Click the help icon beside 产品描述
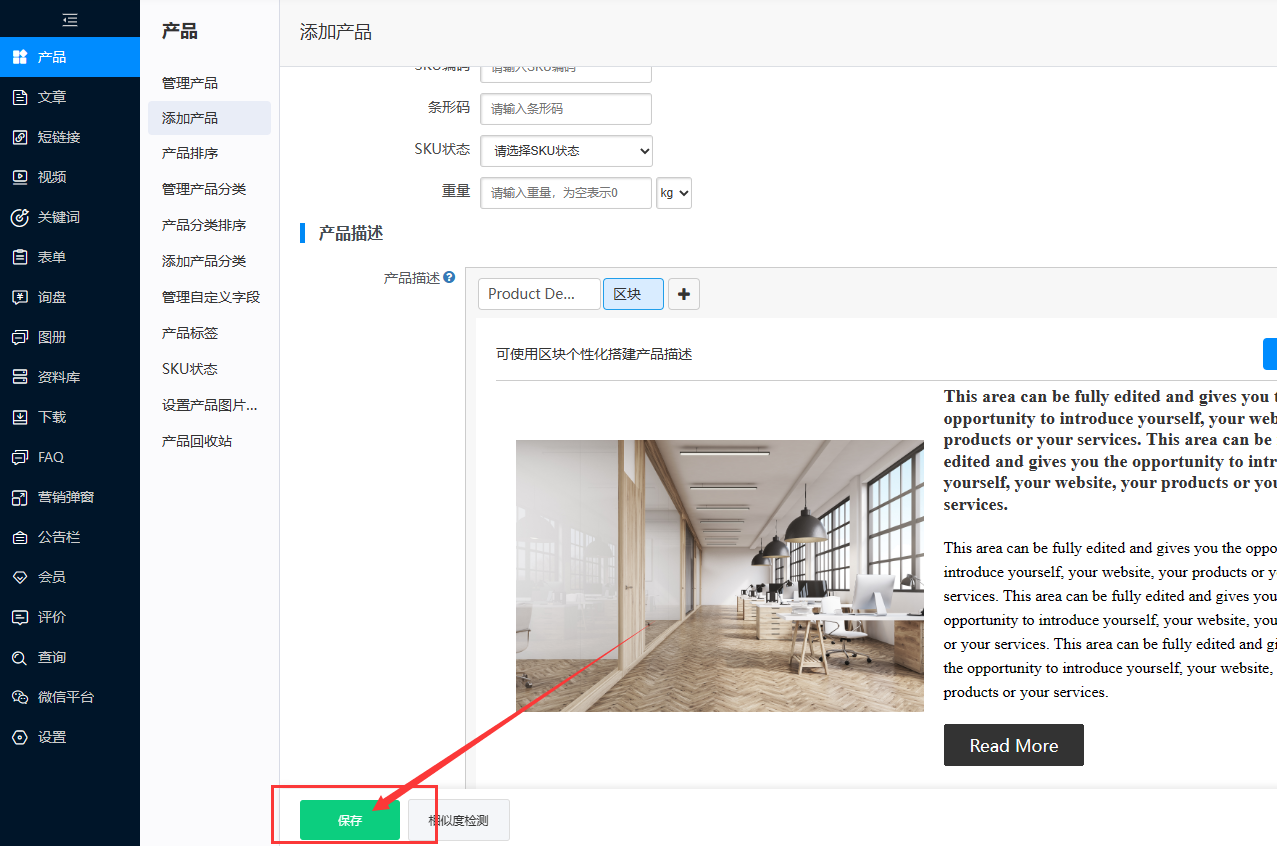The width and height of the screenshot is (1277, 846). pos(449,277)
